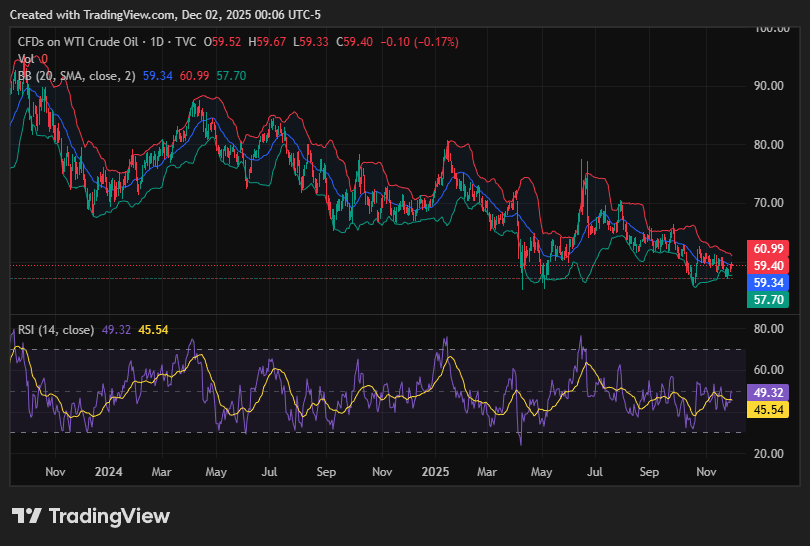Click the TradingView wordmark link
Screen dimensions: 810x546
tap(108, 516)
